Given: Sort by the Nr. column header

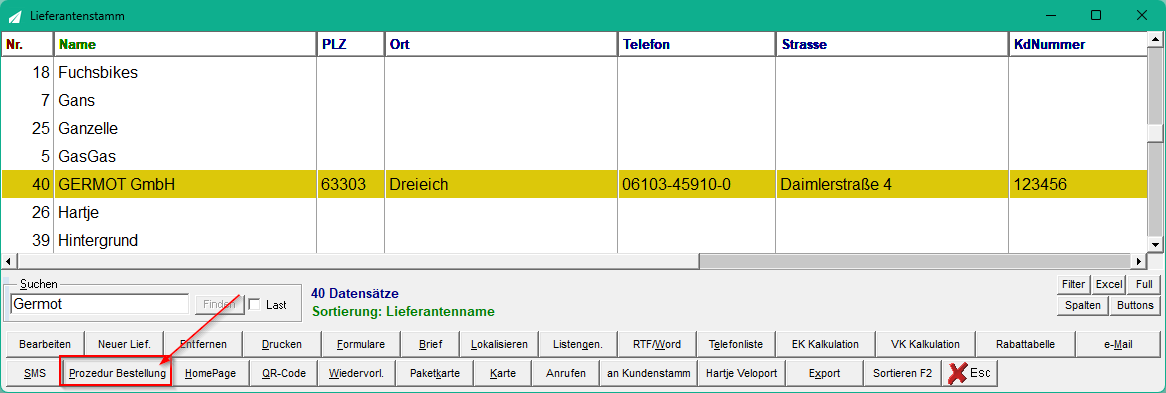Looking at the screenshot, I should (28, 45).
